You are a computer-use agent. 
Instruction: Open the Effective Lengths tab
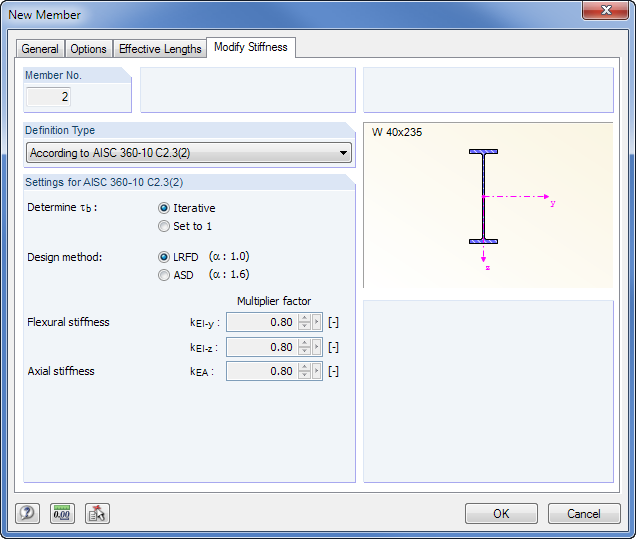tap(160, 49)
